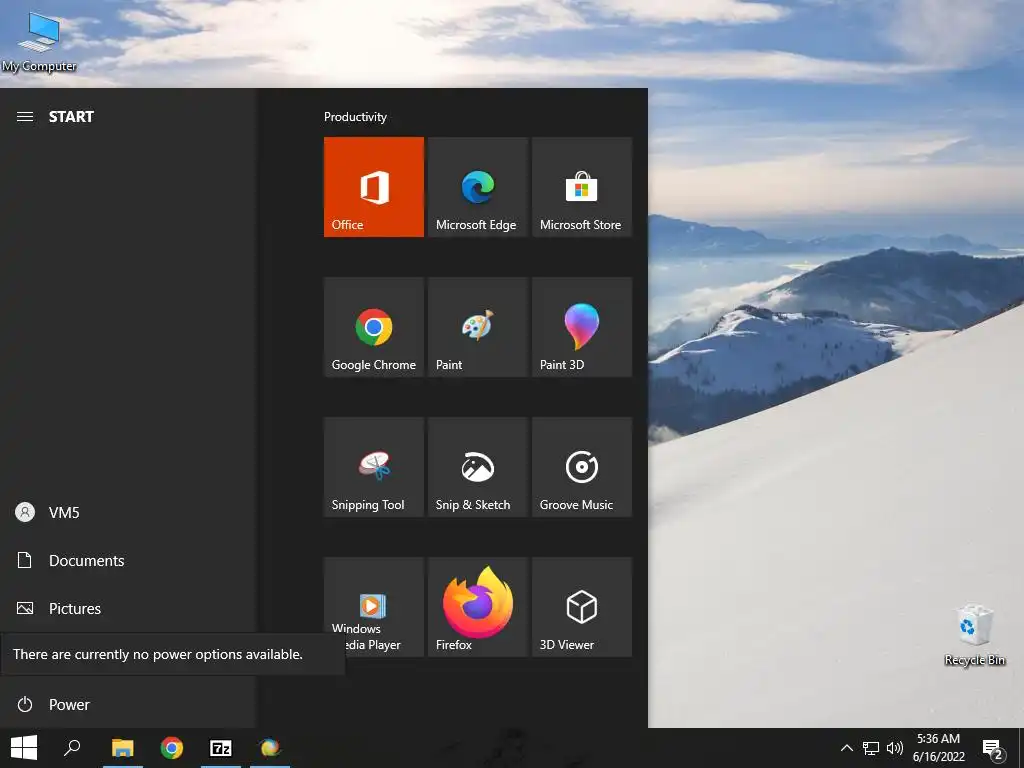Launch the Snipping Tool tile

coord(374,467)
